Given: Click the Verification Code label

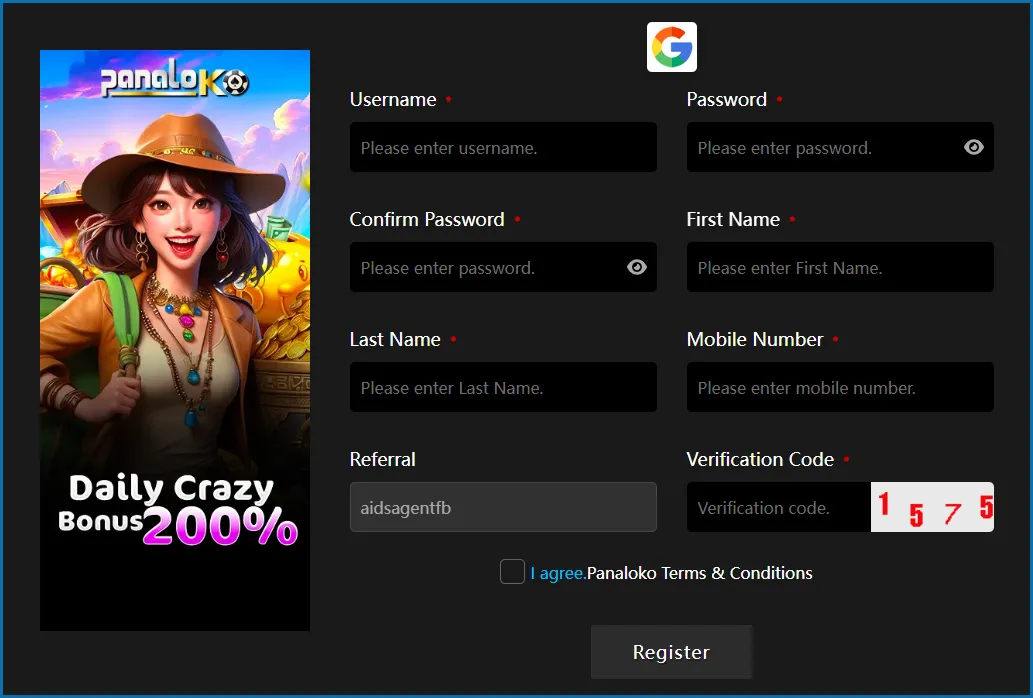Looking at the screenshot, I should pos(760,459).
